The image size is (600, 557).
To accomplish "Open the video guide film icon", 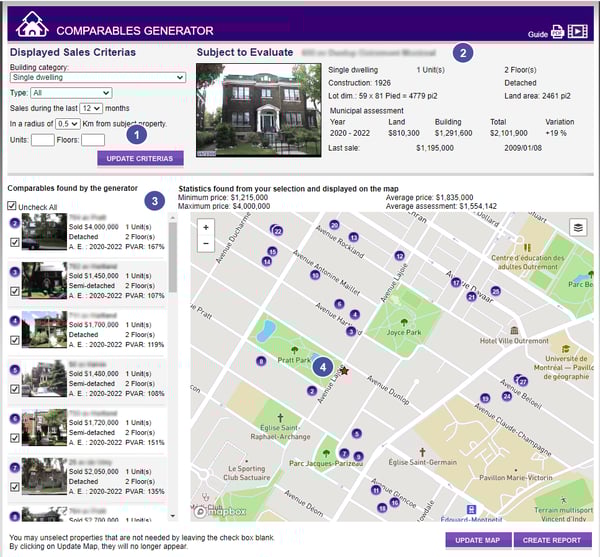I will click(578, 31).
